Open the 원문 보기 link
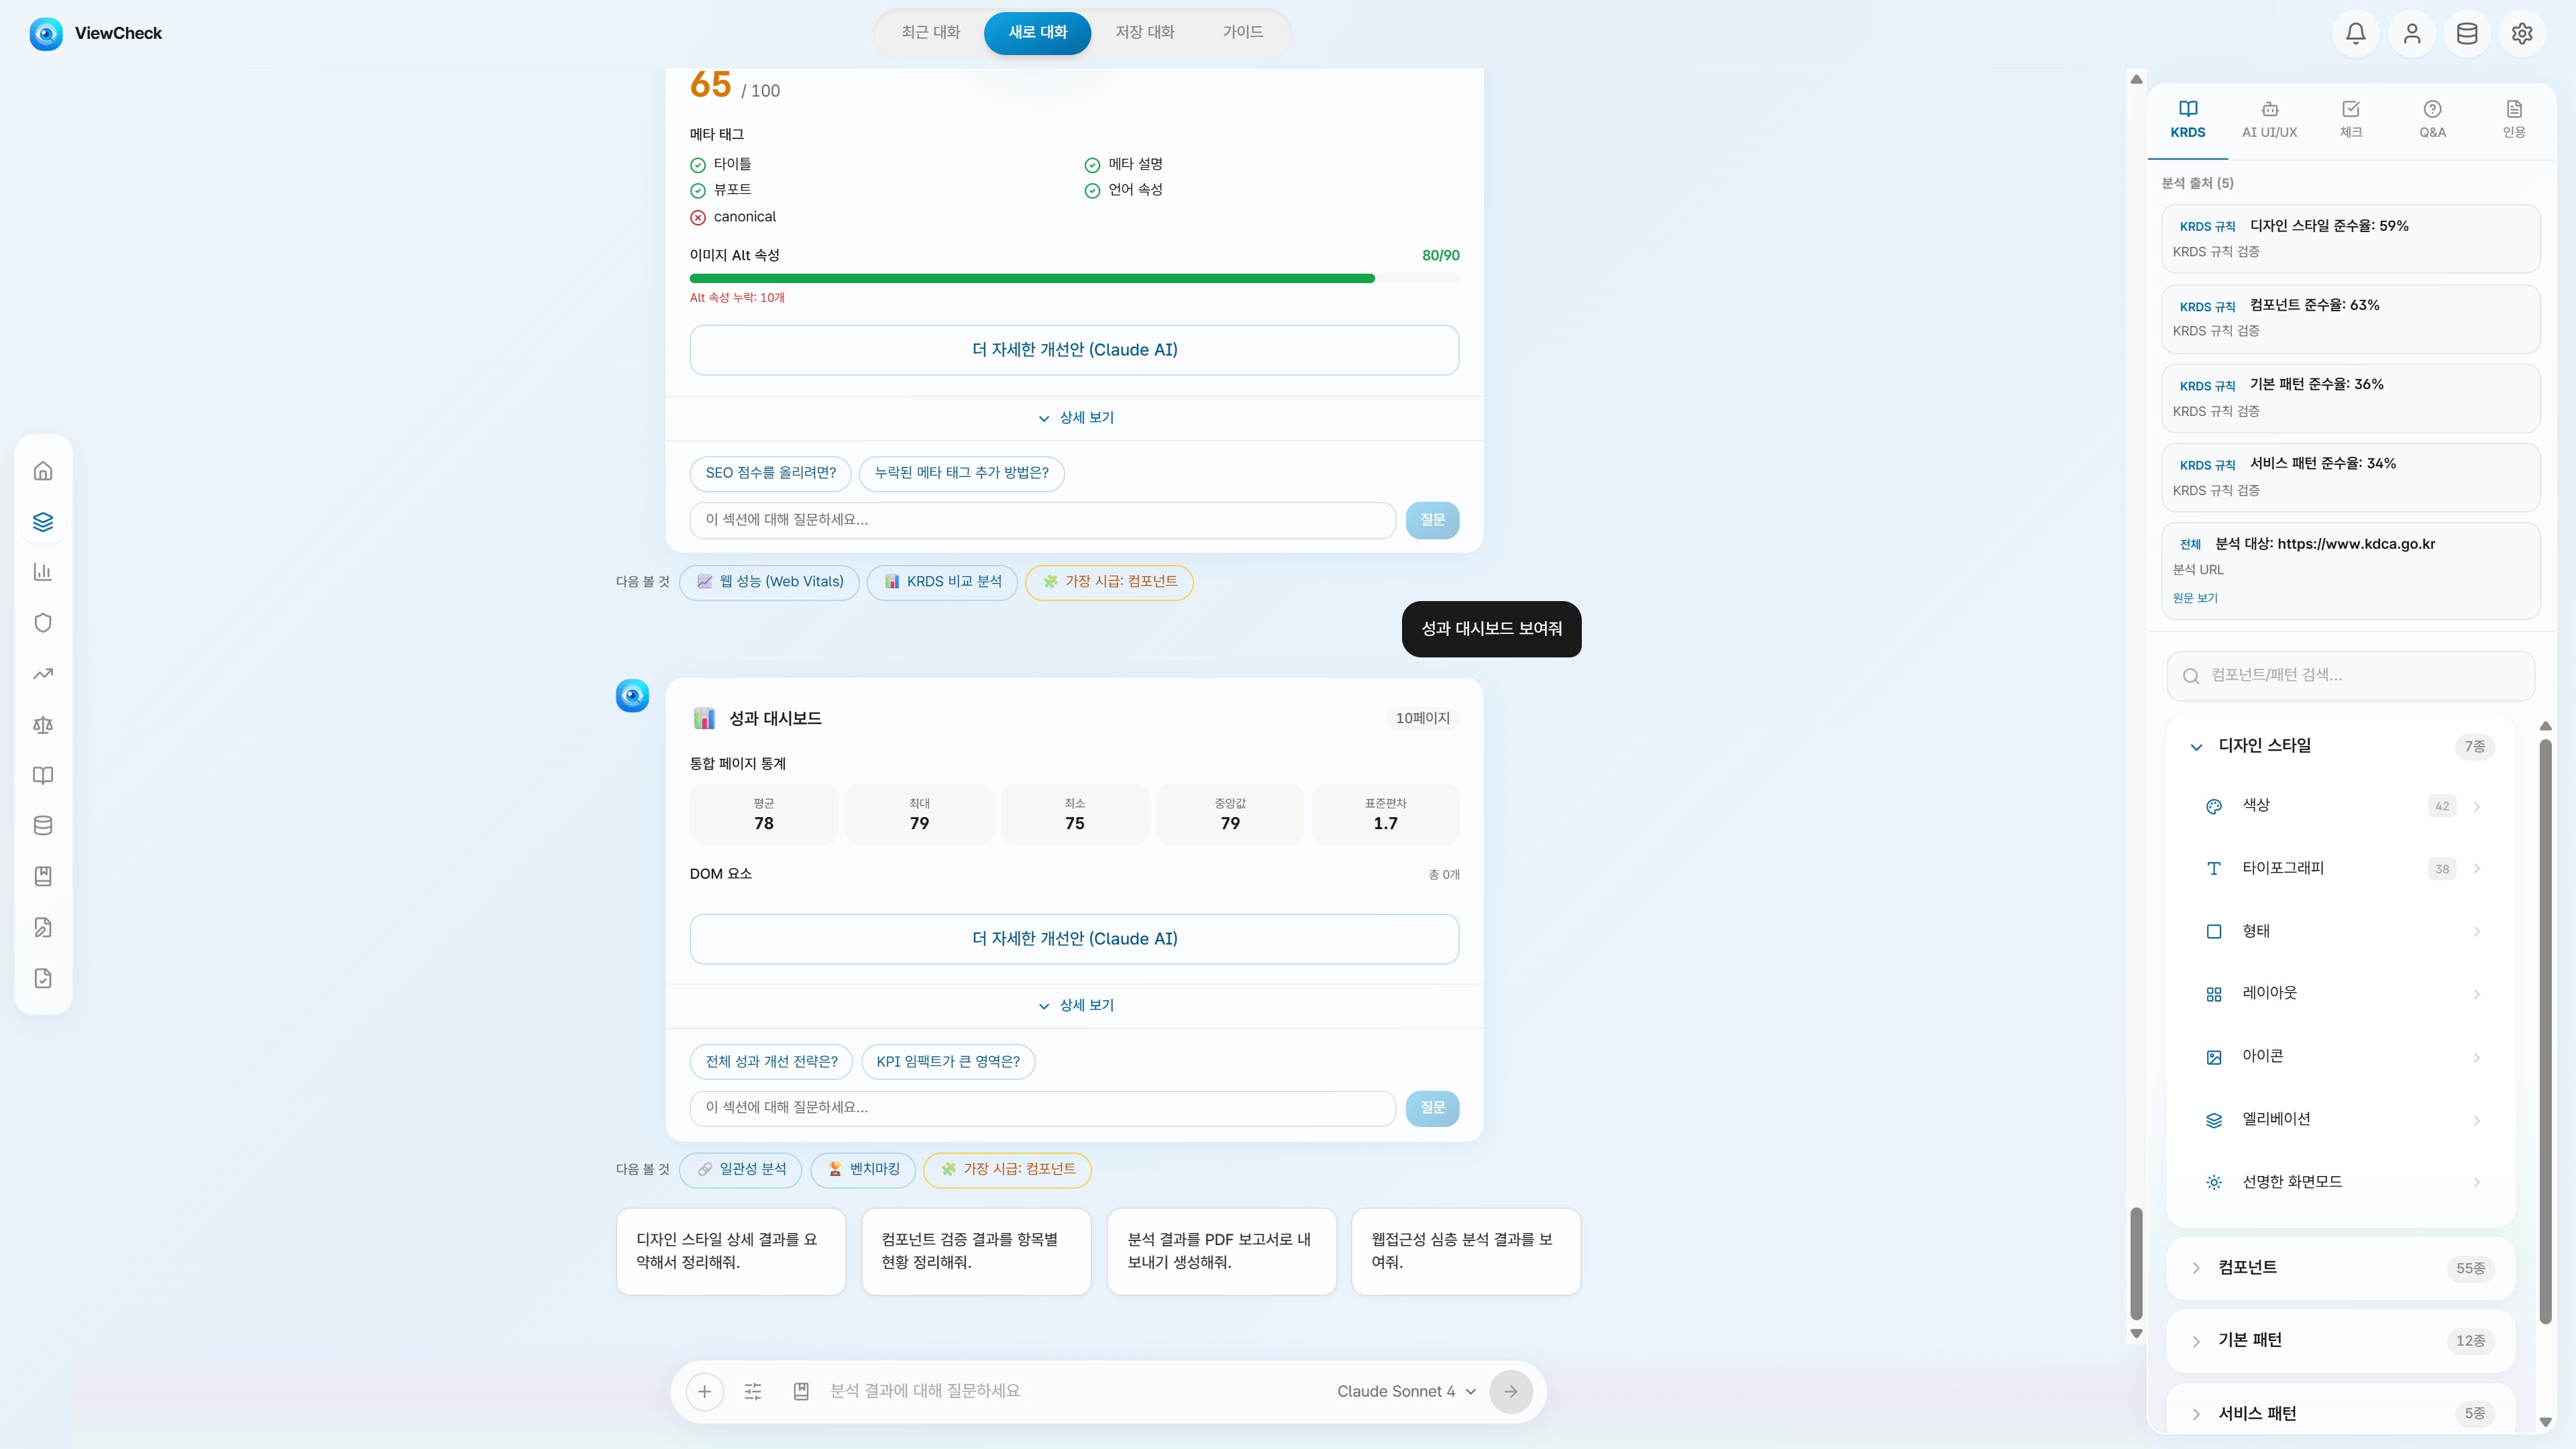This screenshot has width=2576, height=1449. pos(2195,598)
